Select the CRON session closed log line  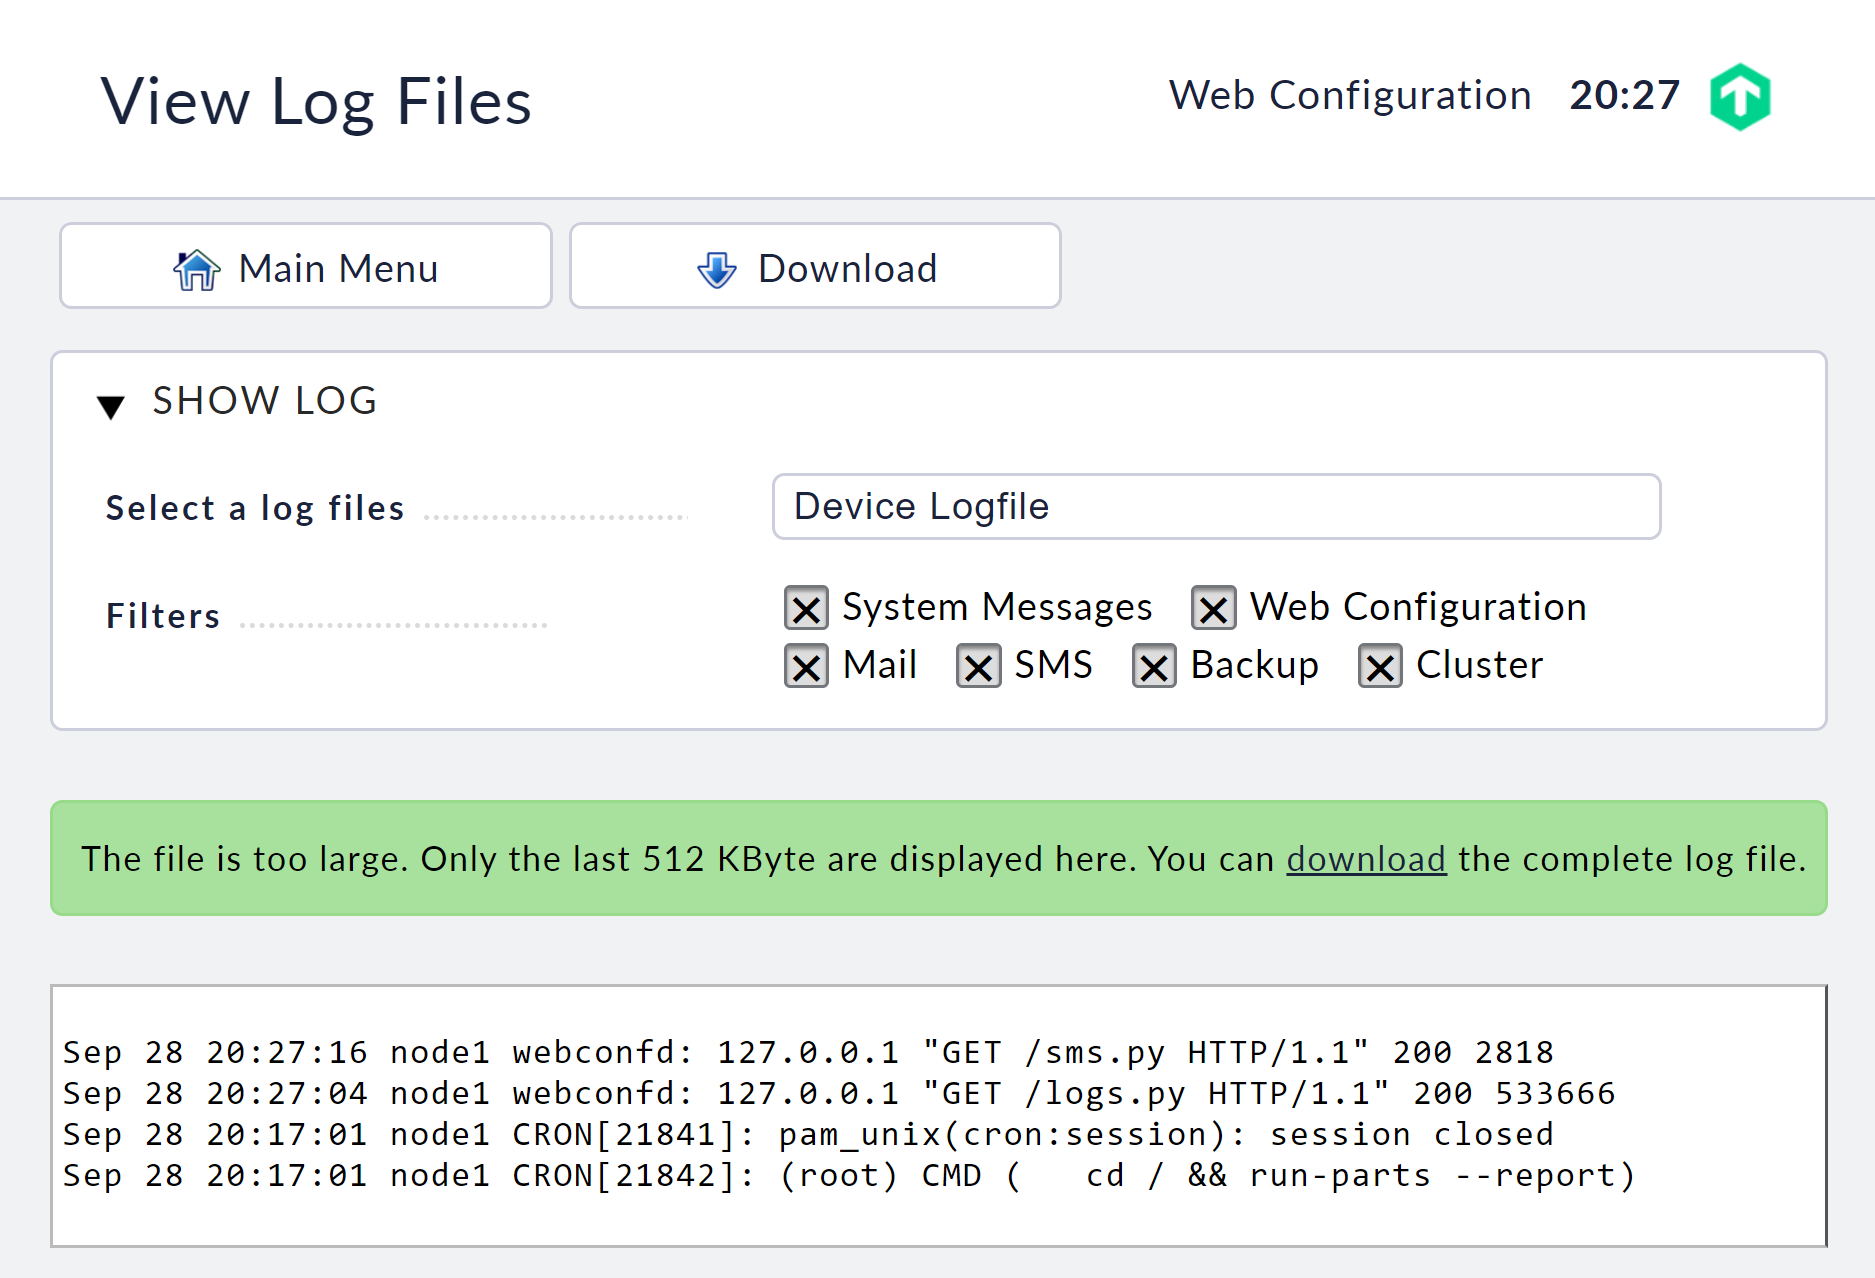click(x=808, y=1134)
